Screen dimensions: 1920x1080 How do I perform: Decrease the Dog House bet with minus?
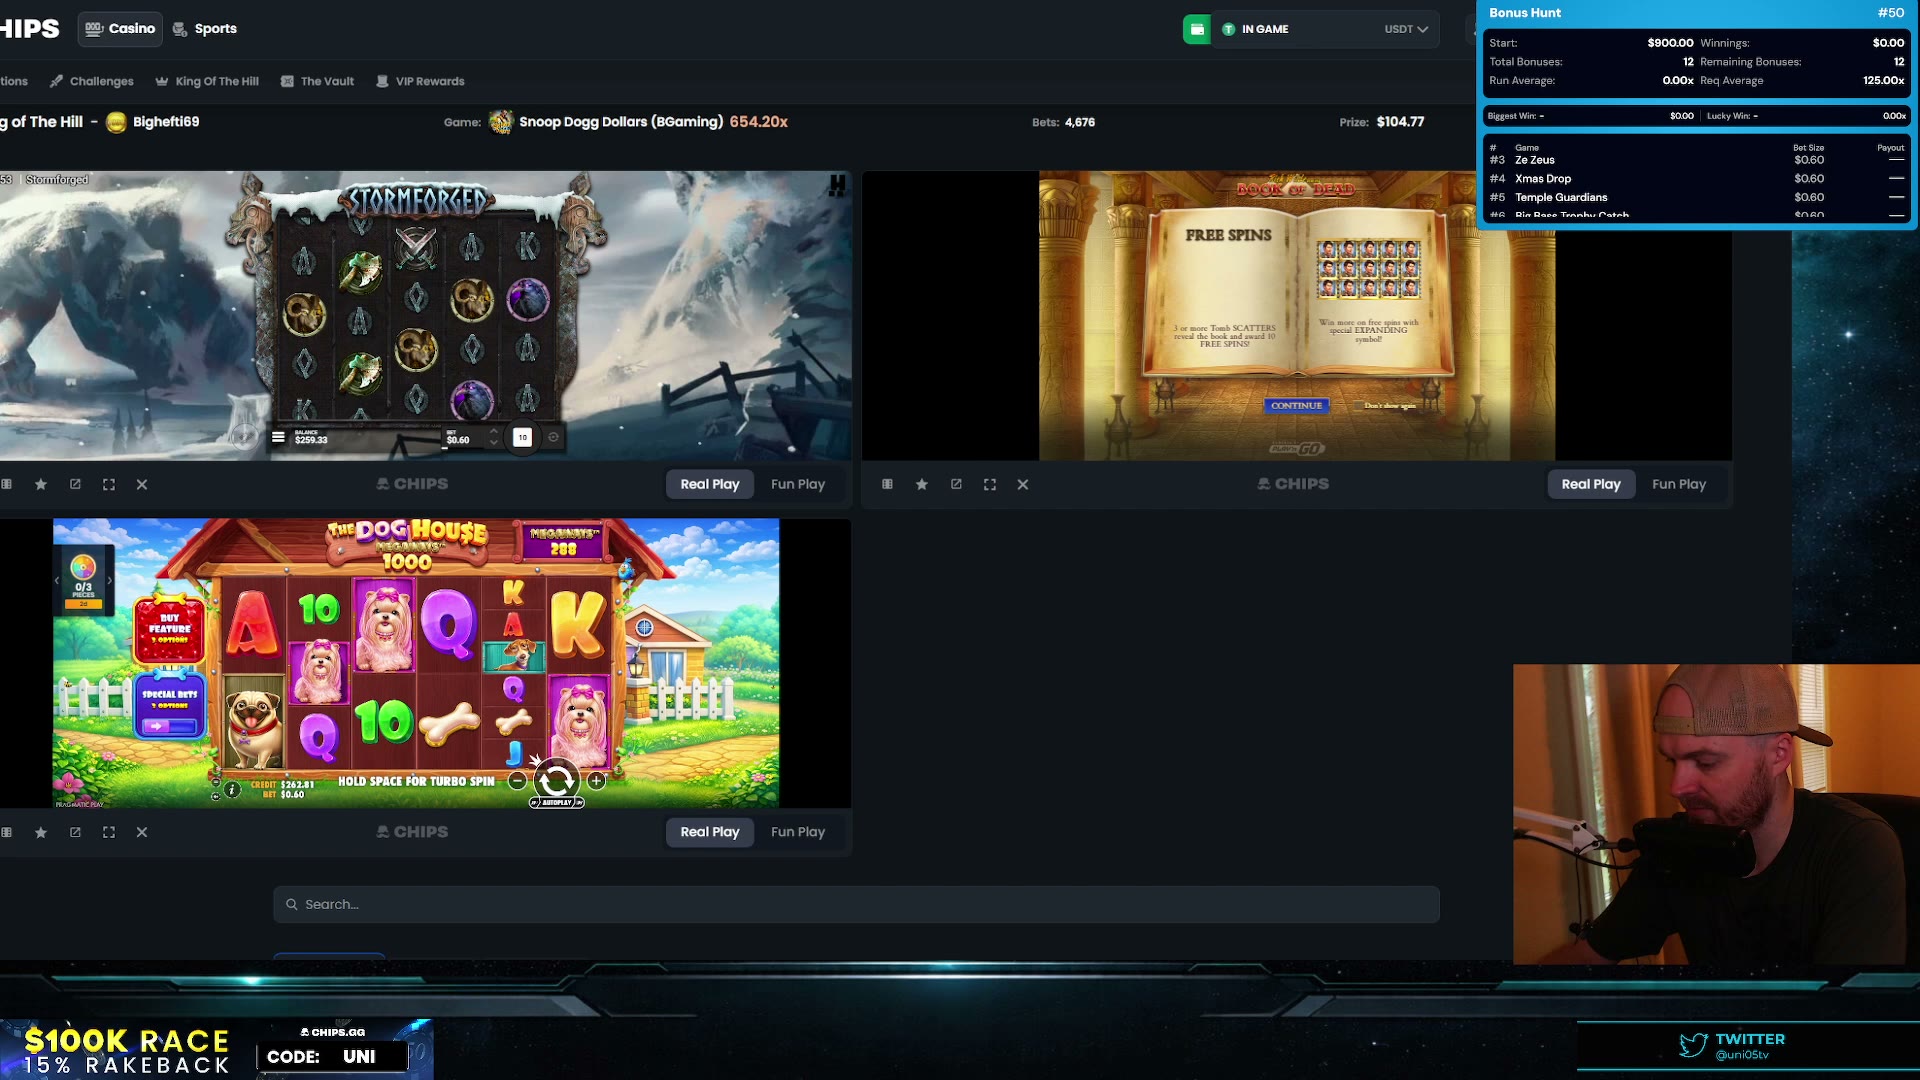(517, 780)
